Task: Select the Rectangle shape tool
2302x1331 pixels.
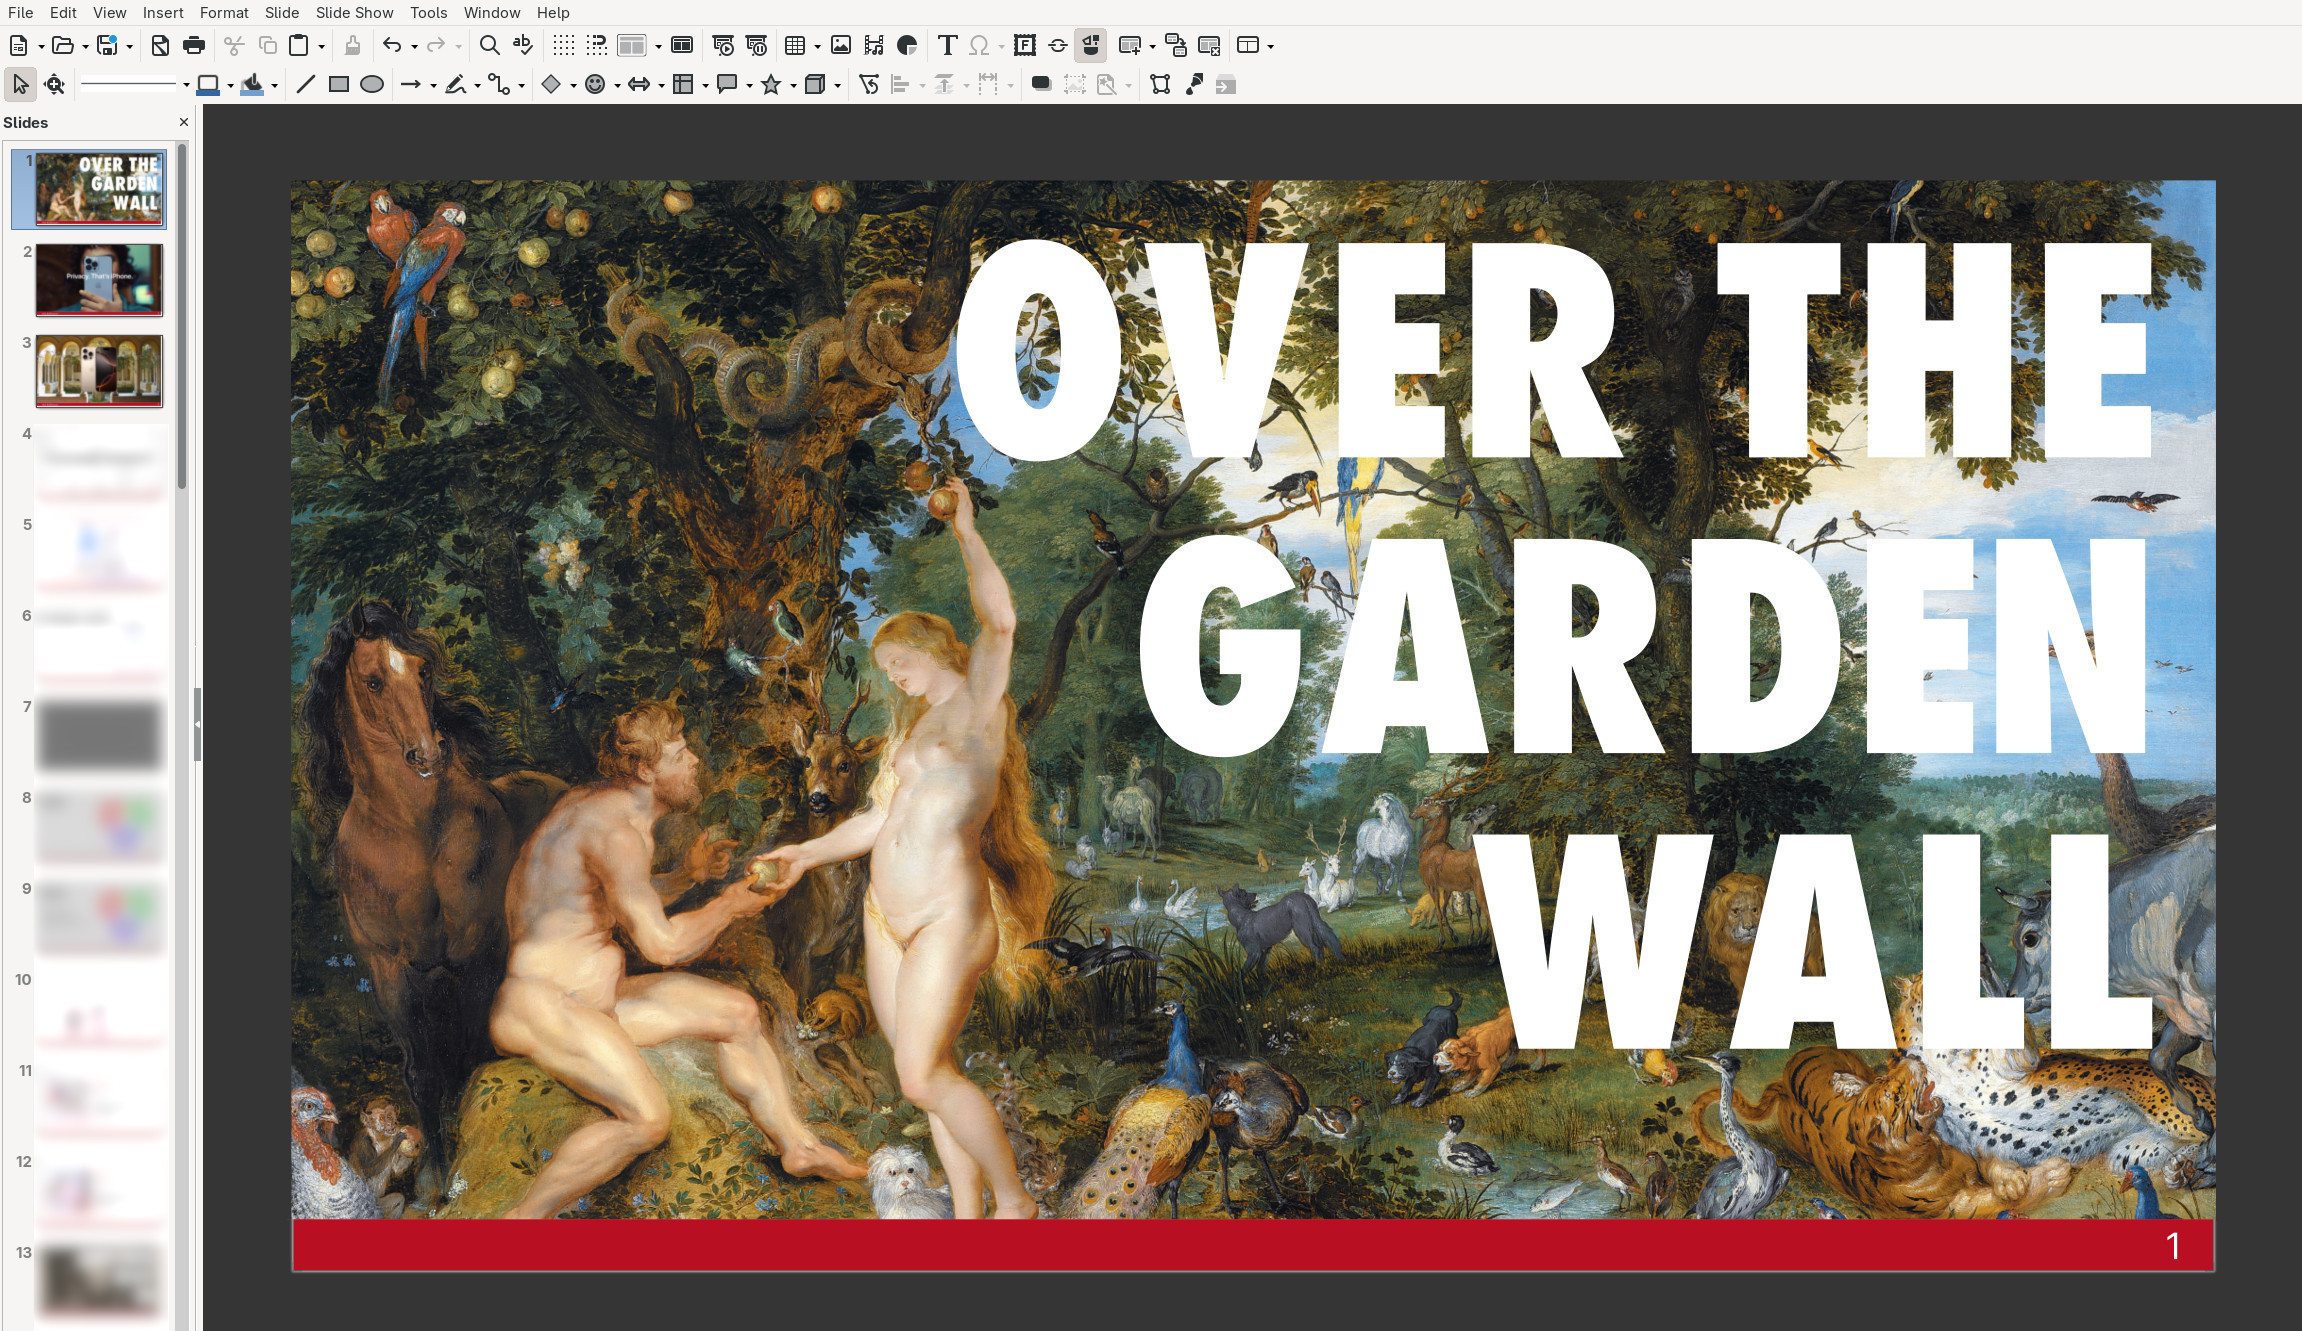Action: point(339,85)
